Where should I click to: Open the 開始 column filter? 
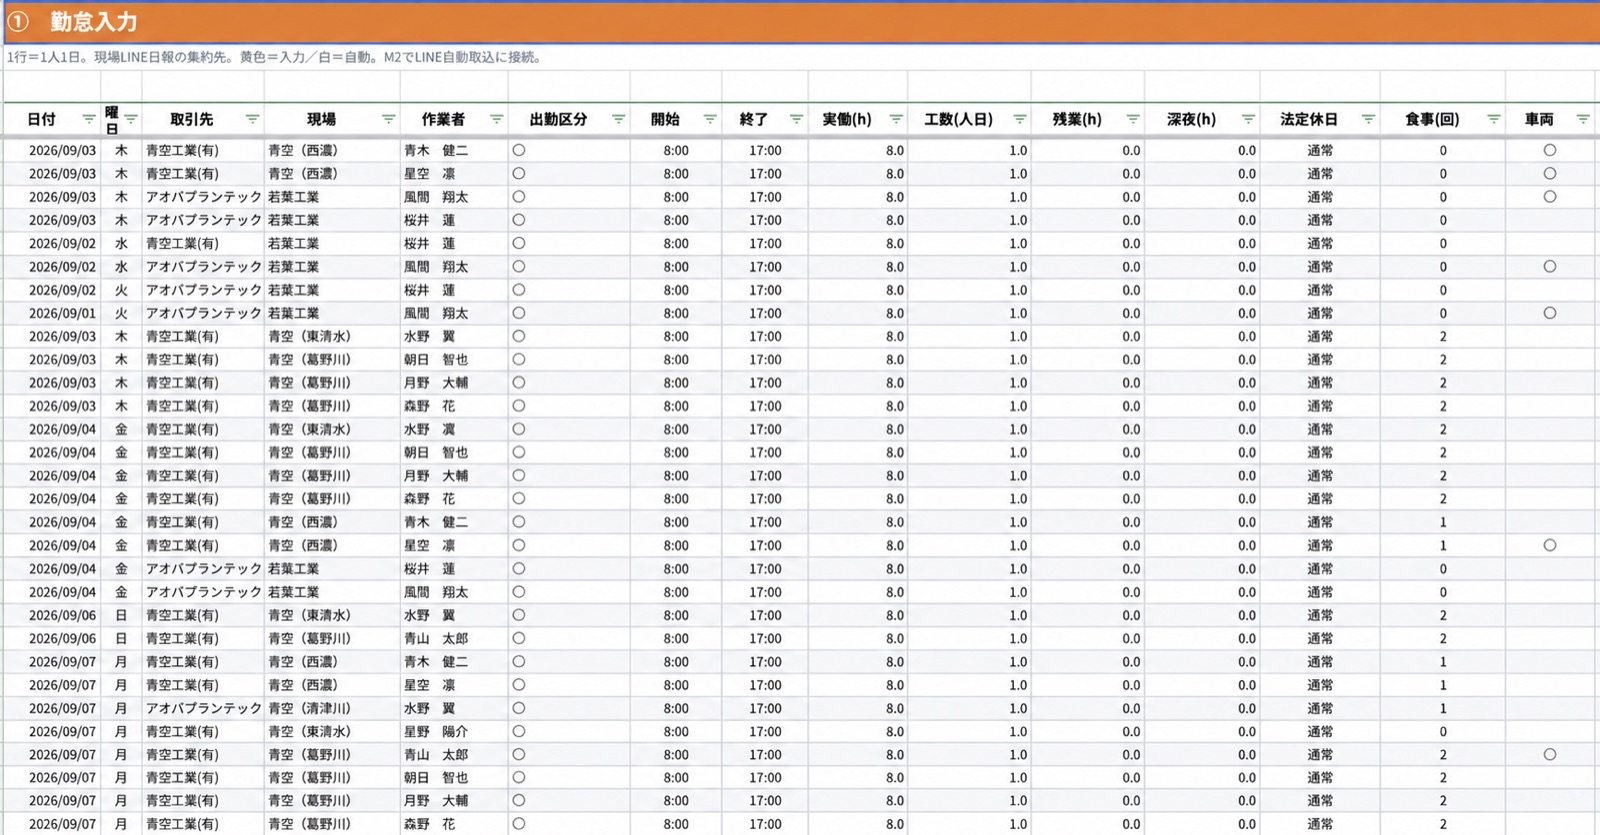(710, 119)
